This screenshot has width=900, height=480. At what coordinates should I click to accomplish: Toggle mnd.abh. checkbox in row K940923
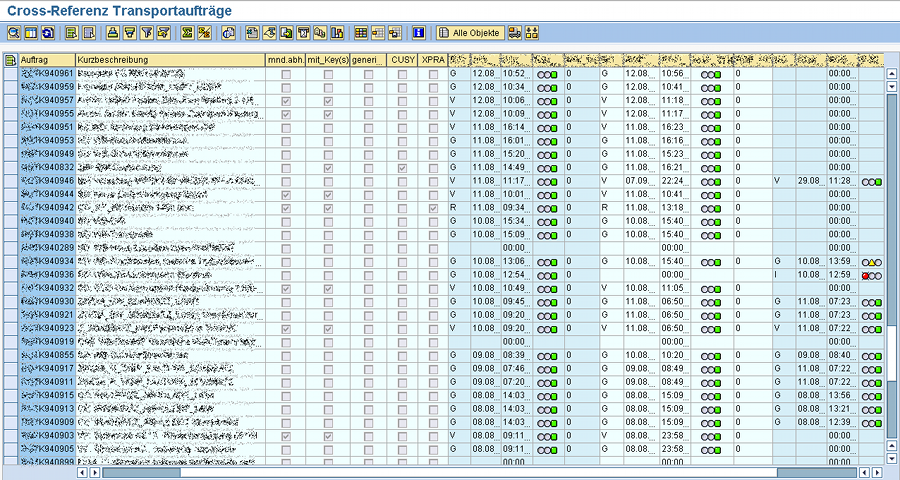coord(286,329)
